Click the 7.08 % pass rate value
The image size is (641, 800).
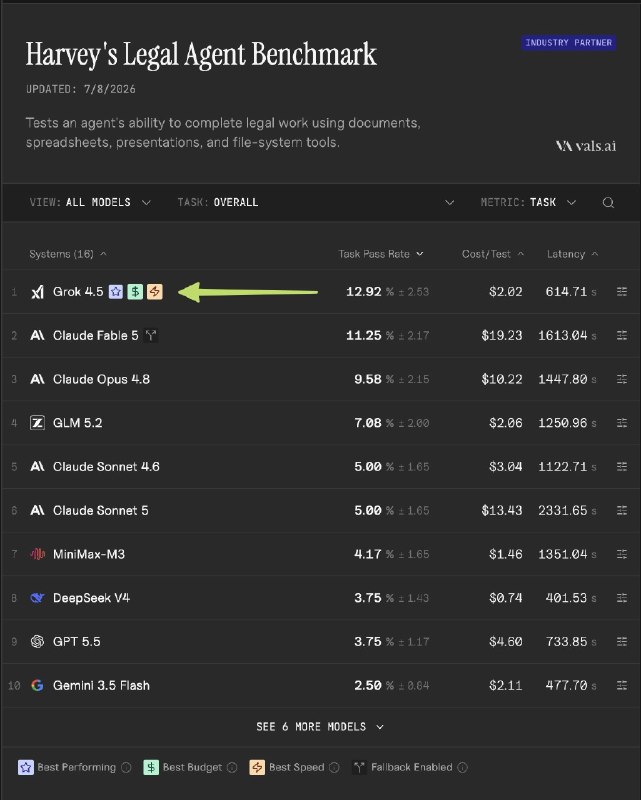pyautogui.click(x=374, y=423)
